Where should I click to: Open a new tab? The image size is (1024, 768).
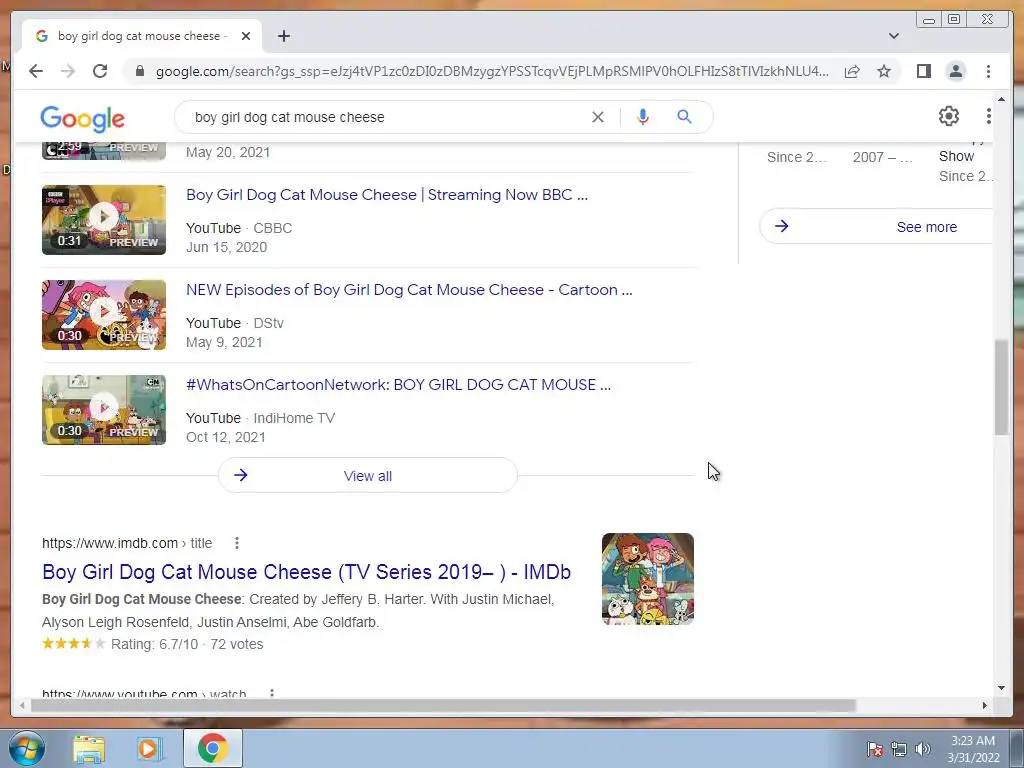[283, 36]
